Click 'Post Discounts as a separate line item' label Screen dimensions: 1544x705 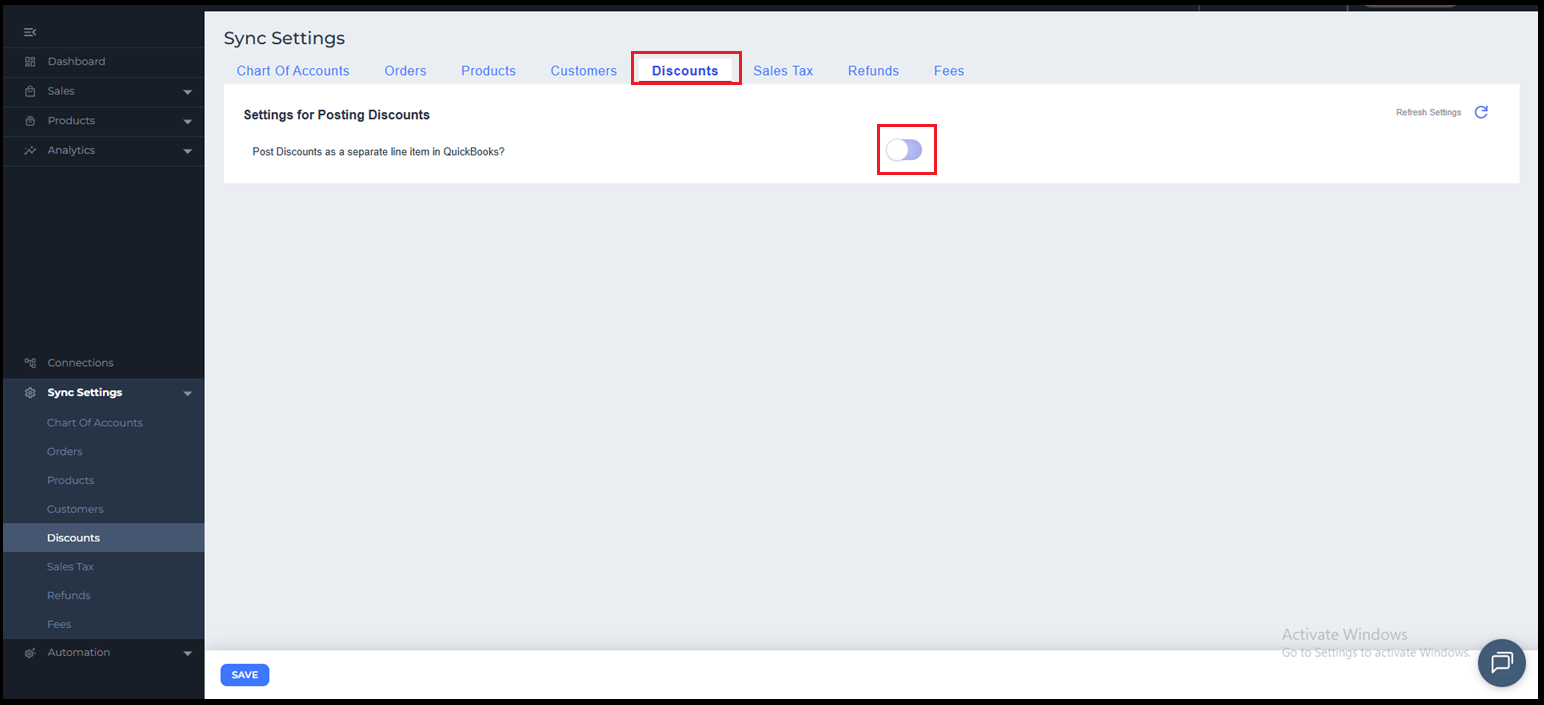(378, 152)
